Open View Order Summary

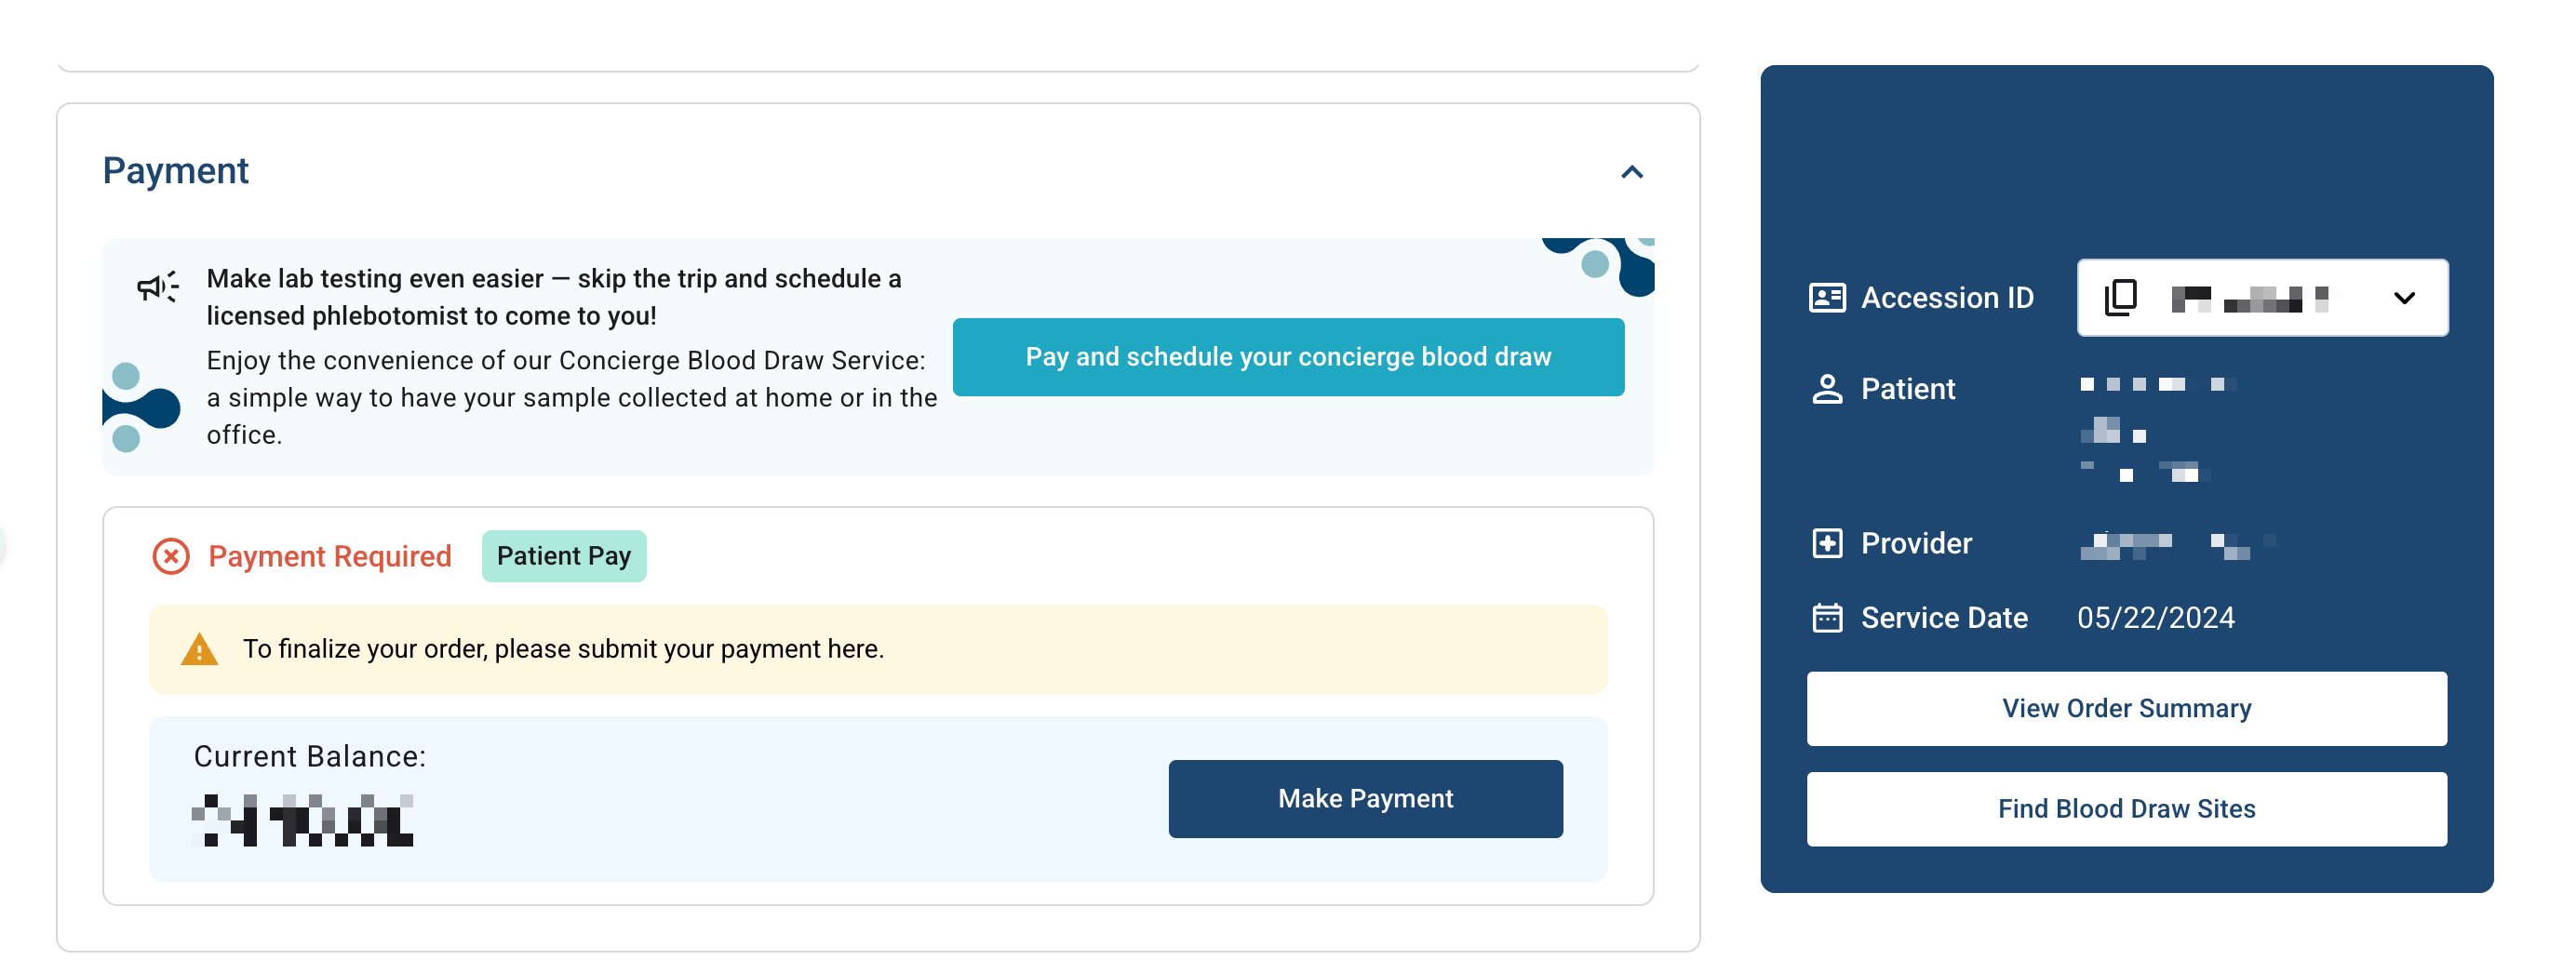(2126, 709)
